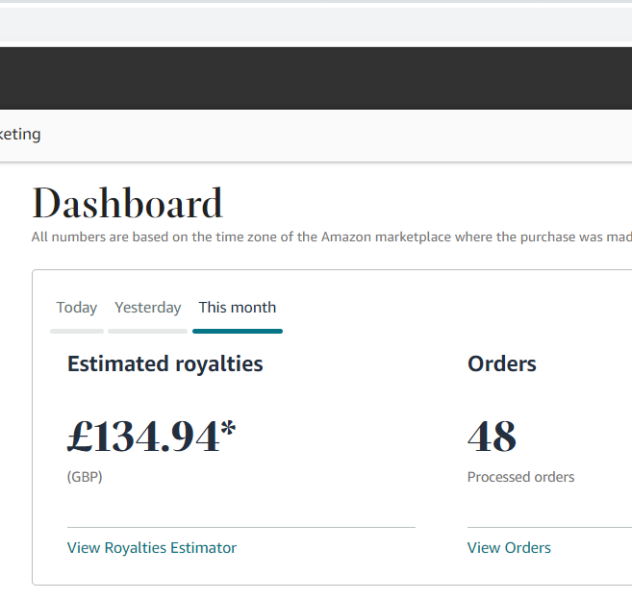Screen dimensions: 632x600
Task: Select the 48 processed orders number
Action: point(492,437)
